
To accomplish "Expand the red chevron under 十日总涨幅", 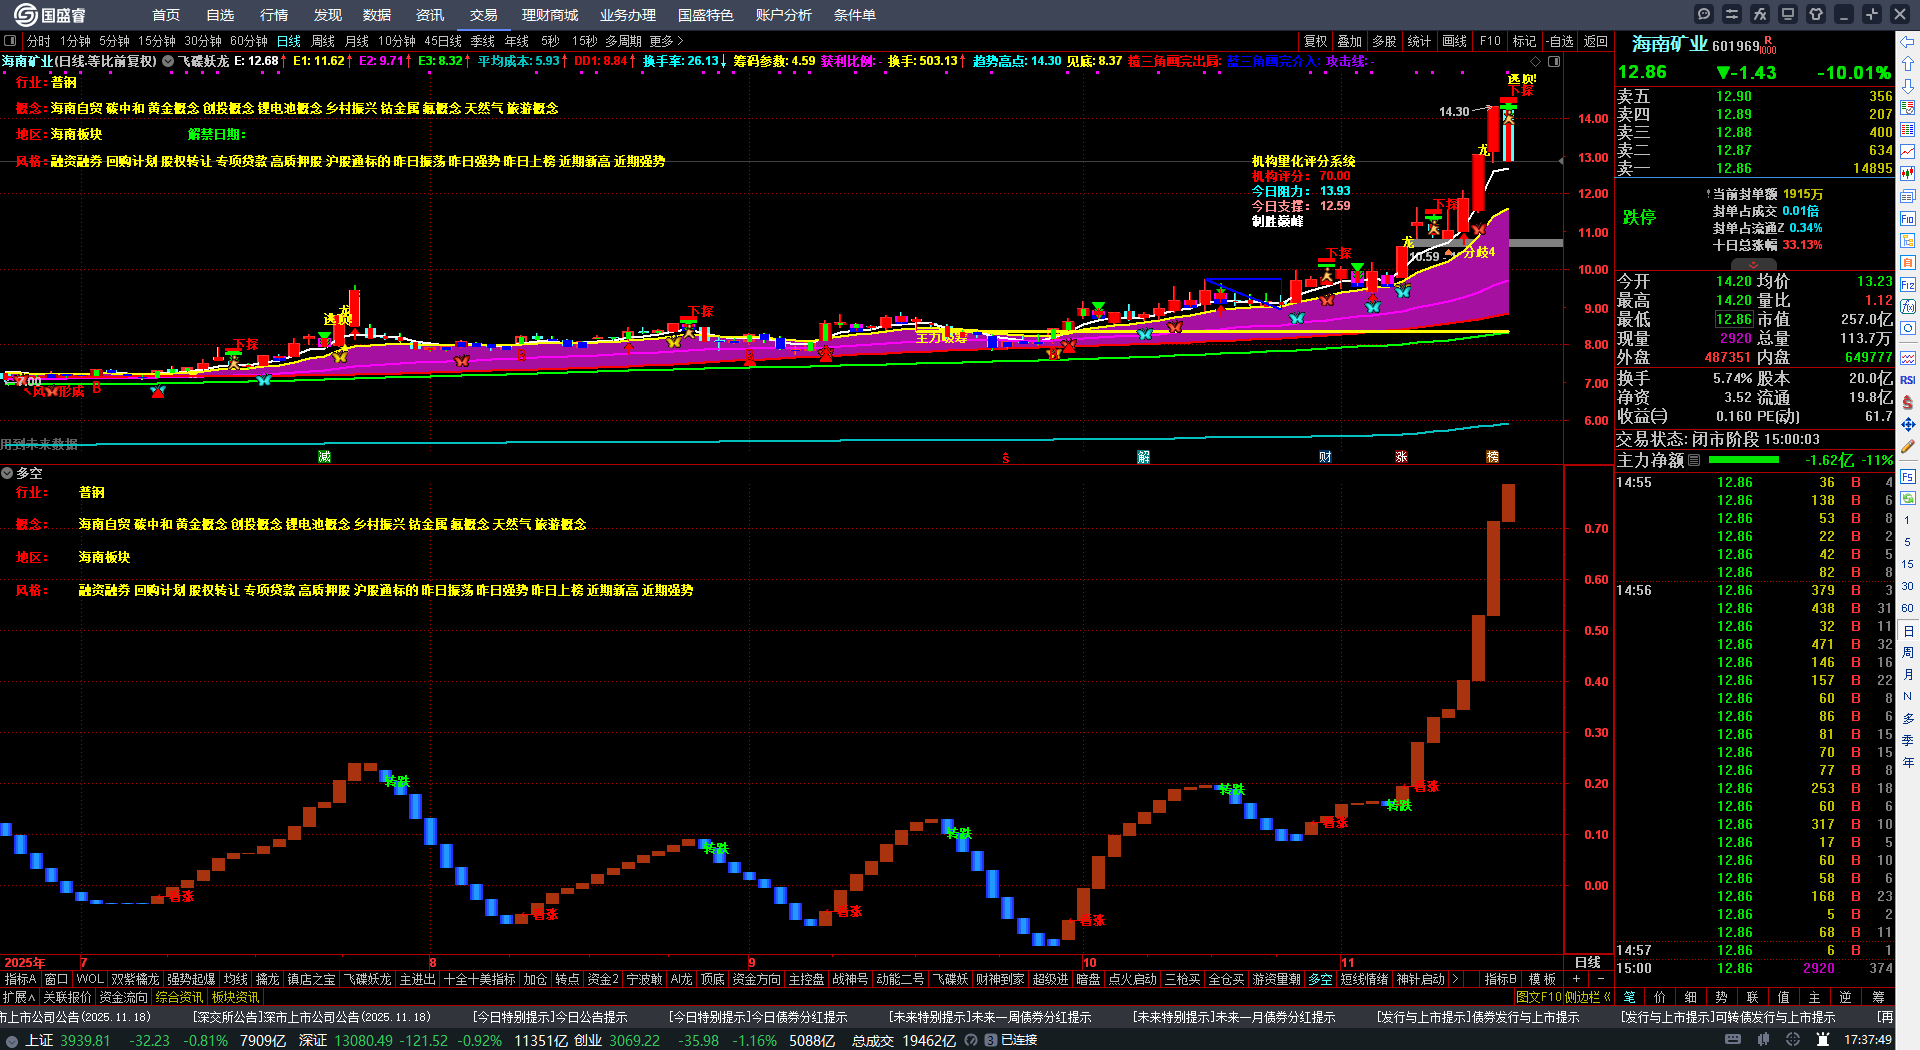I will (x=1754, y=263).
